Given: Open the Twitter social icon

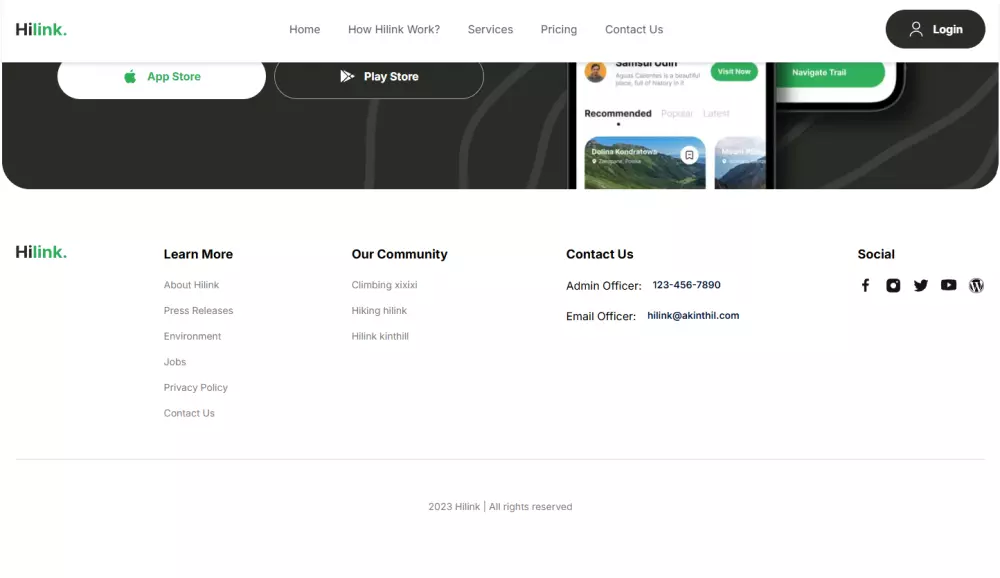Looking at the screenshot, I should (x=920, y=285).
